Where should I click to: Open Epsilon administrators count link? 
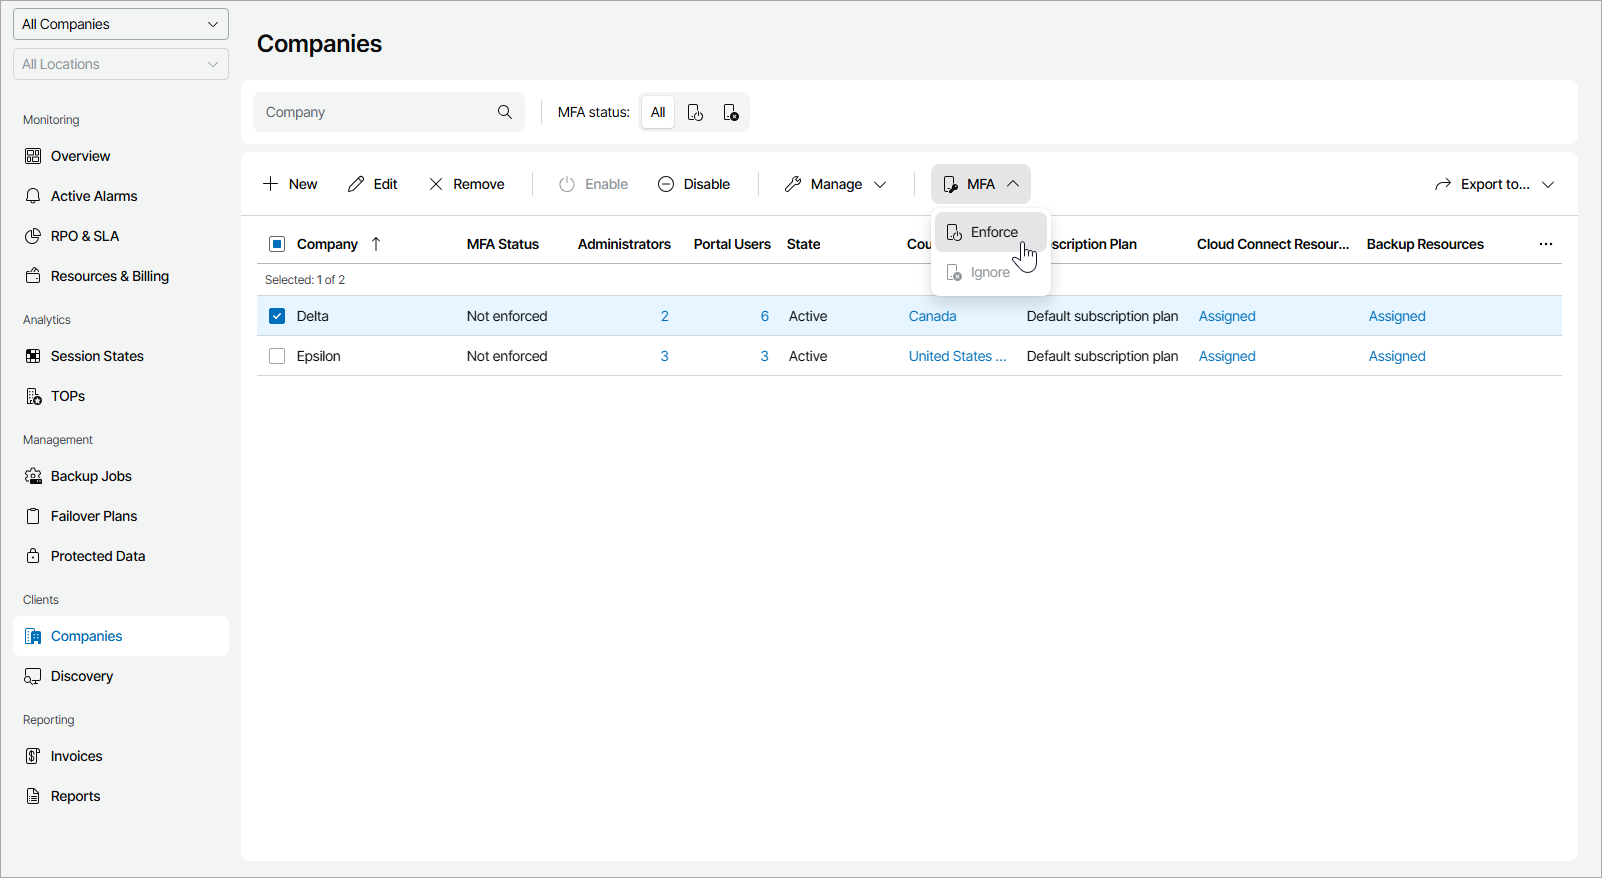coord(665,356)
